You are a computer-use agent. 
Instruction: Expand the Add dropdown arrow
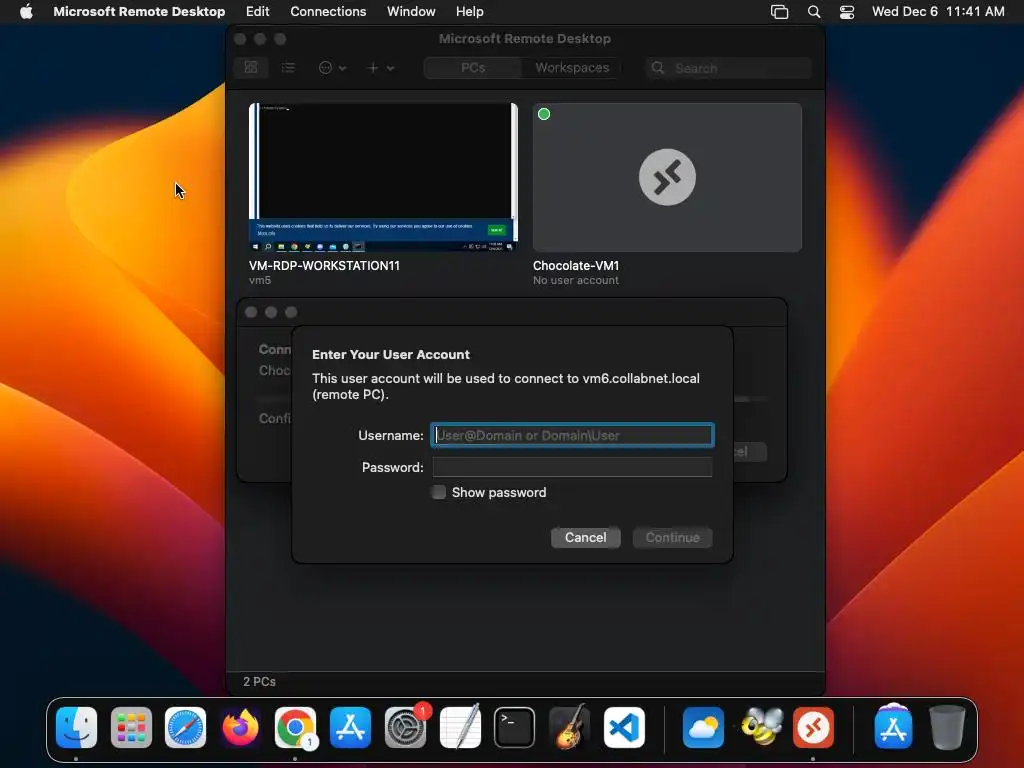tap(391, 68)
